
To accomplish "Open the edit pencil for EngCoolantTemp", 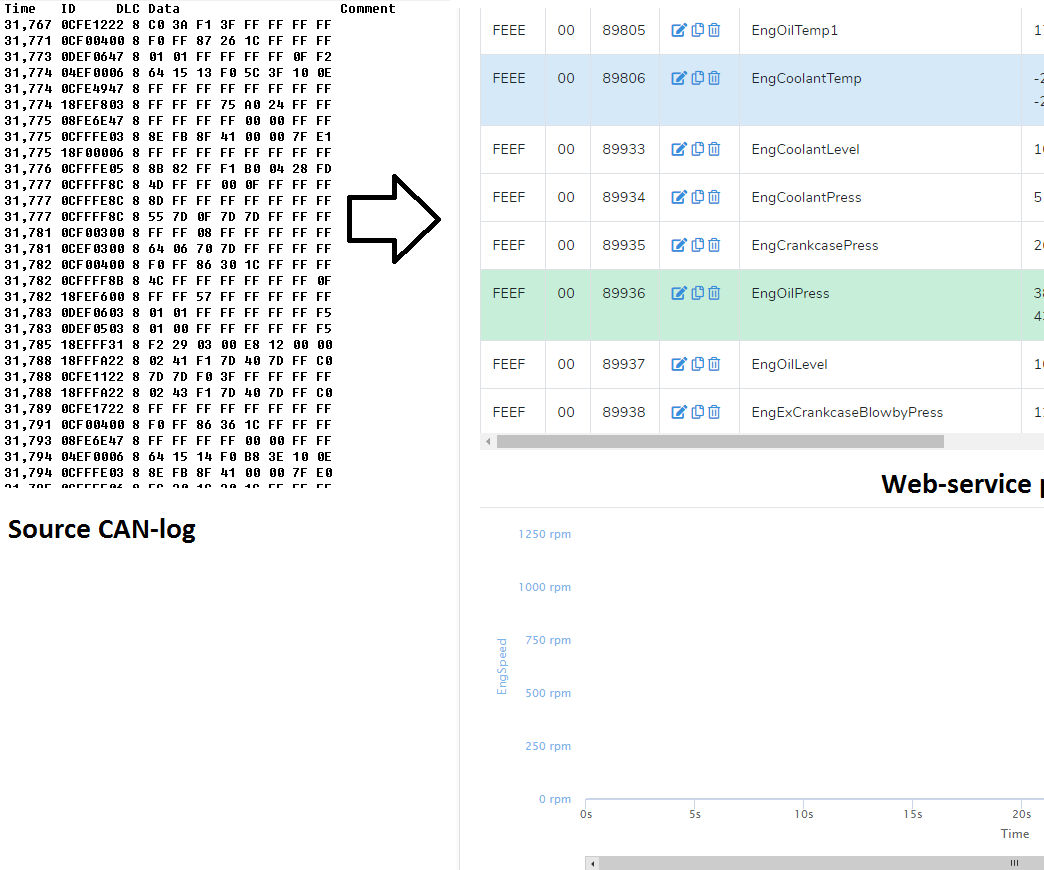I will [x=679, y=78].
